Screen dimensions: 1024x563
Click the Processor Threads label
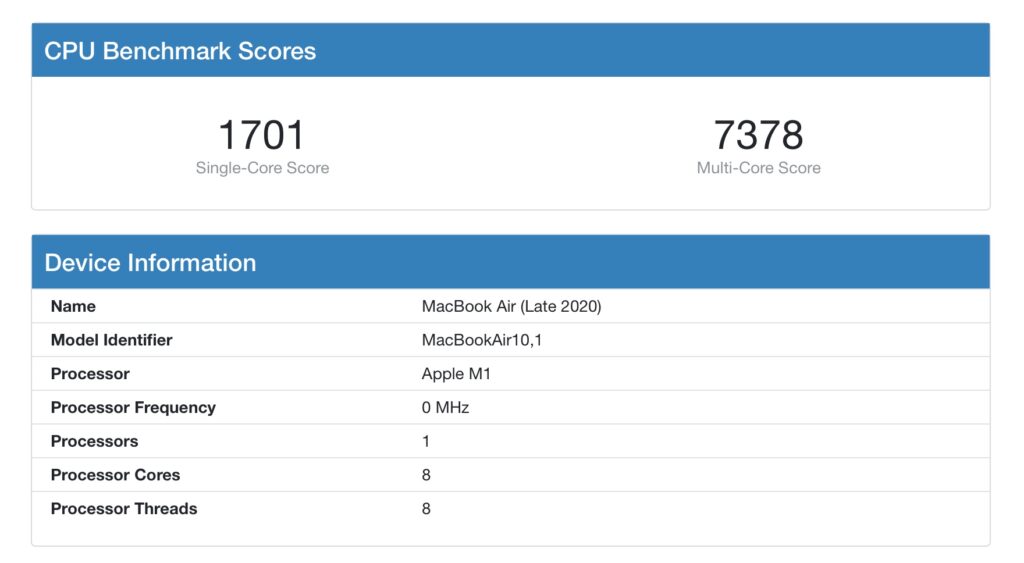pyautogui.click(x=124, y=509)
